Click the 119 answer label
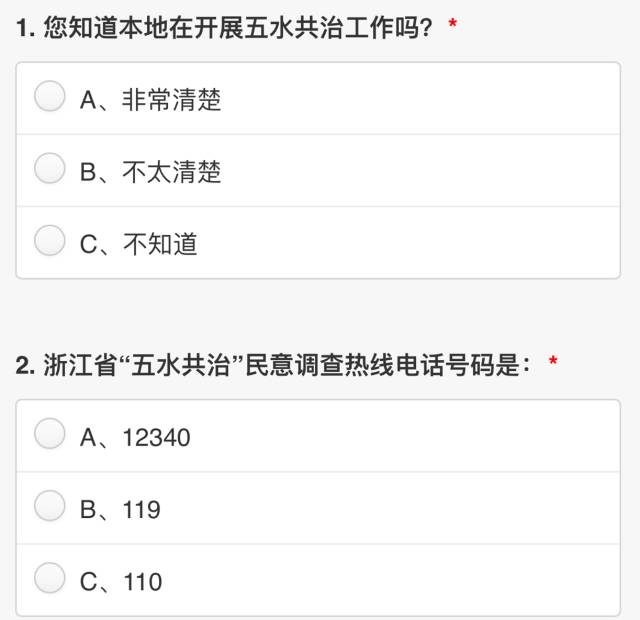The width and height of the screenshot is (640, 620). [142, 510]
